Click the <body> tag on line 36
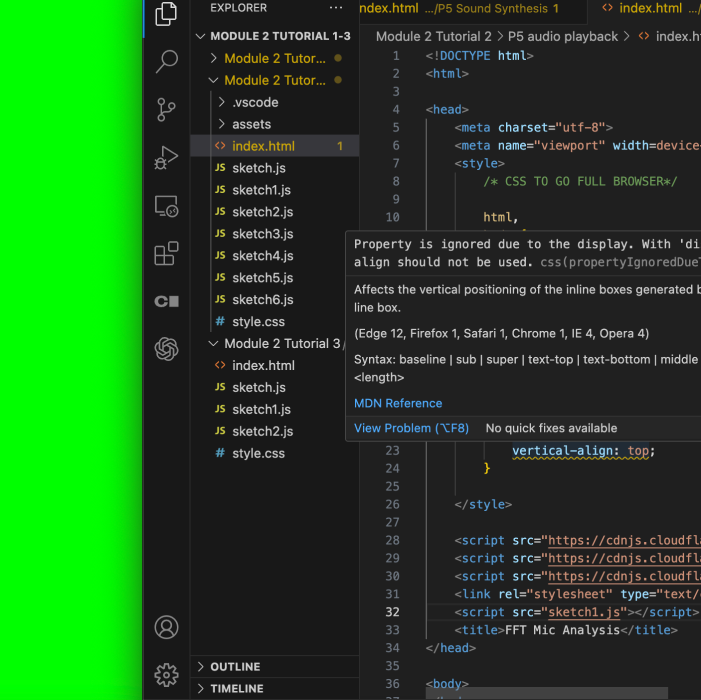This screenshot has width=701, height=700. tap(447, 683)
